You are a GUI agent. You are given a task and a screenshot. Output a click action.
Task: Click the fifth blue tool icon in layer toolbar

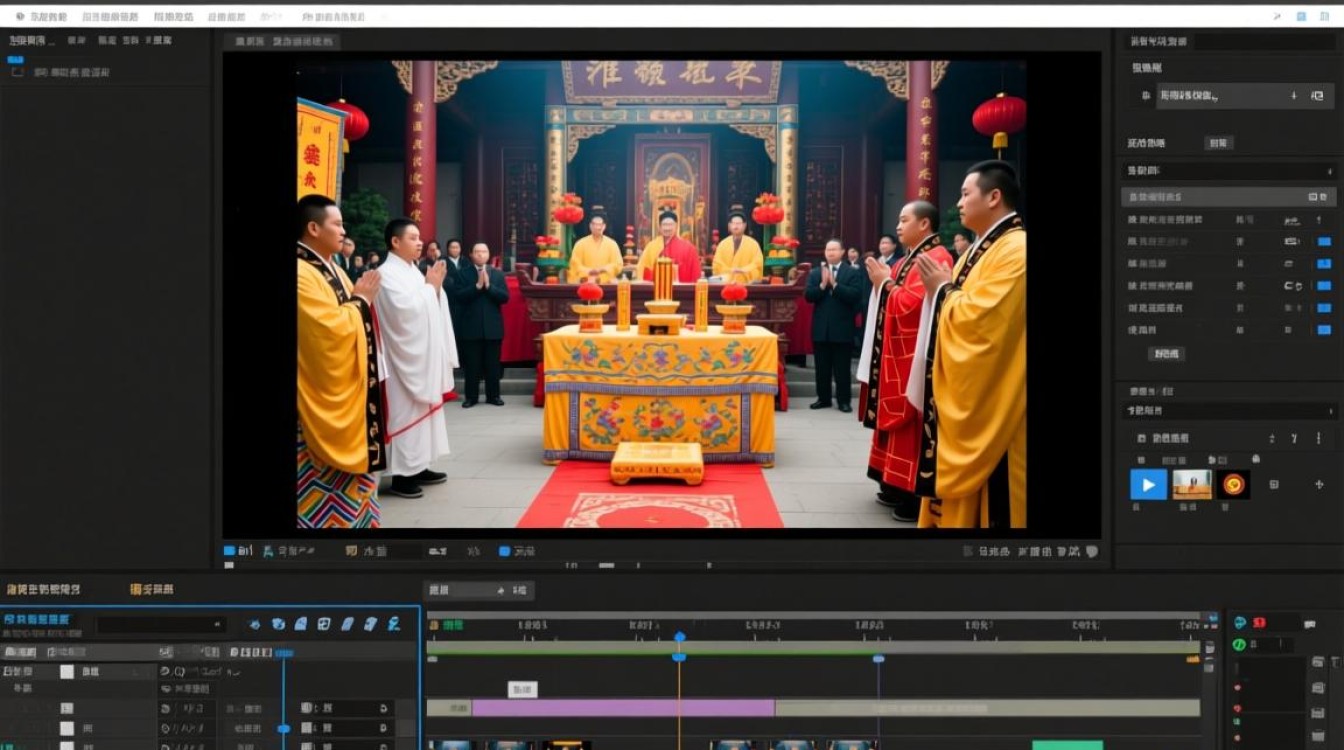[x=347, y=624]
